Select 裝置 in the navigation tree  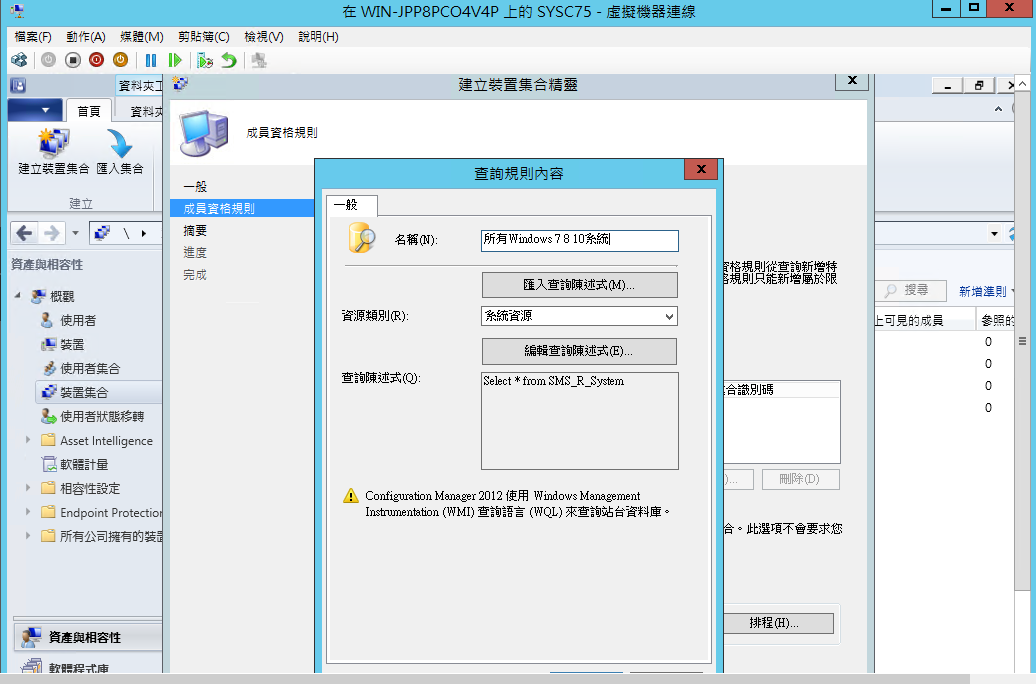72,344
